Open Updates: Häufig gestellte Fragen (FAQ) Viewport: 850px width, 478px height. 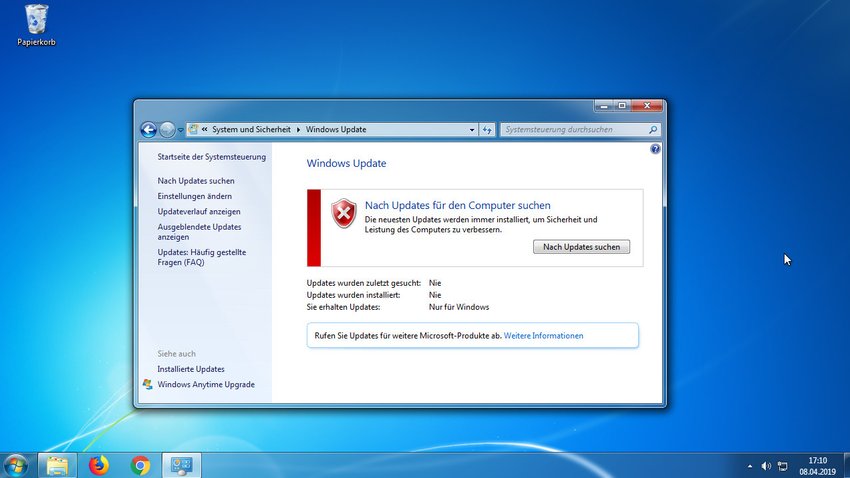[202, 257]
